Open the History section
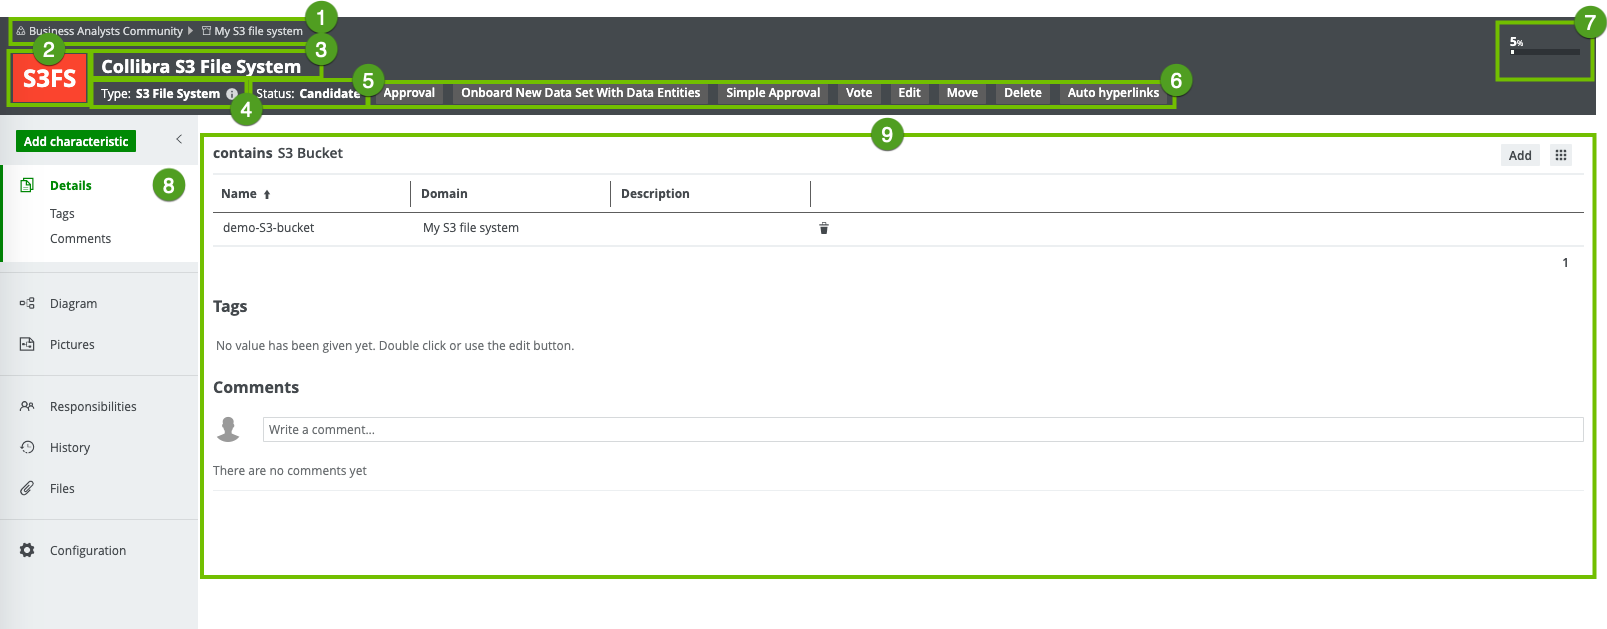Screen dimensions: 1607x629 [70, 448]
